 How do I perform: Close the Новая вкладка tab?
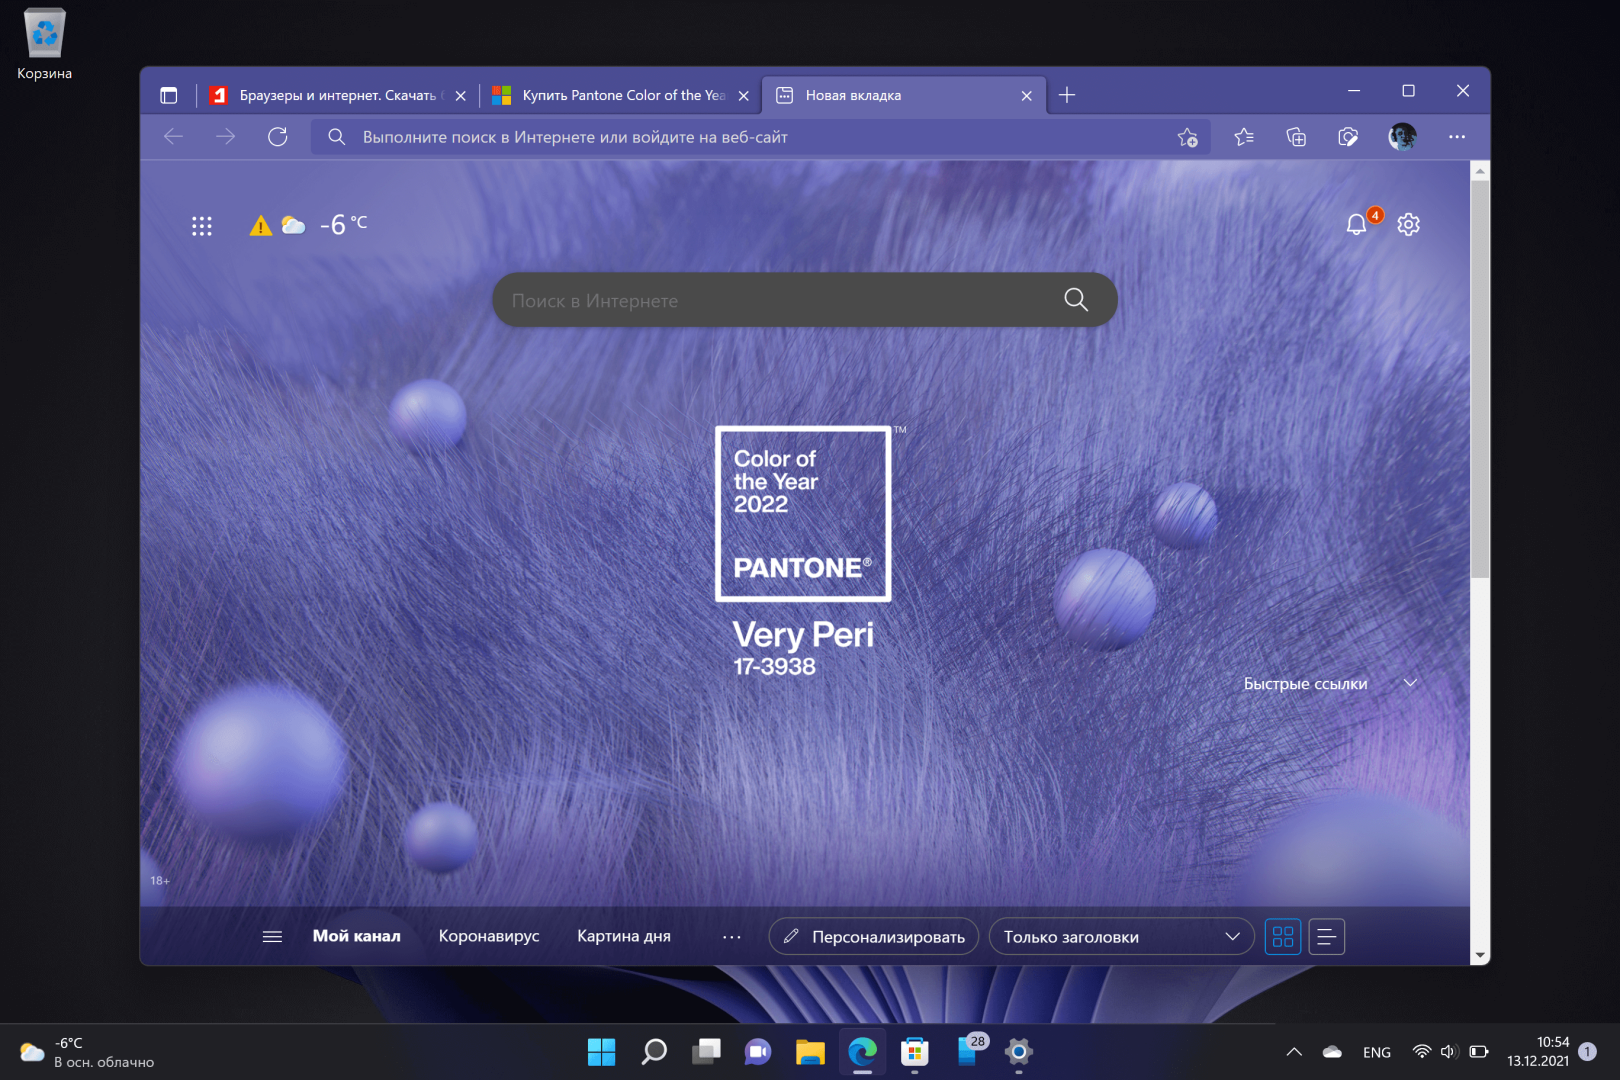click(1027, 96)
